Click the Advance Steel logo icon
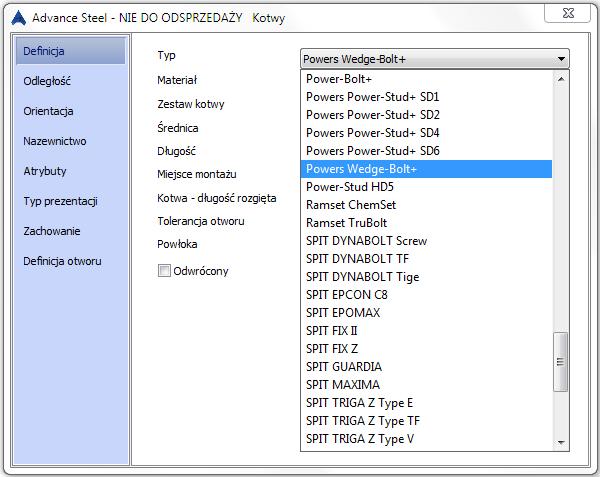This screenshot has width=600, height=477. [x=18, y=18]
